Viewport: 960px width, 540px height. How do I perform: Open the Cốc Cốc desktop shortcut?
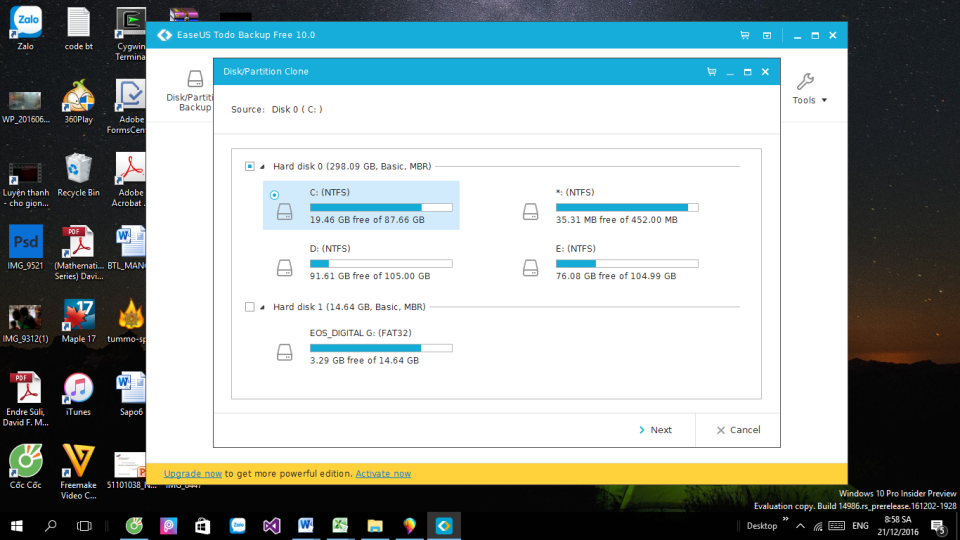[26, 467]
